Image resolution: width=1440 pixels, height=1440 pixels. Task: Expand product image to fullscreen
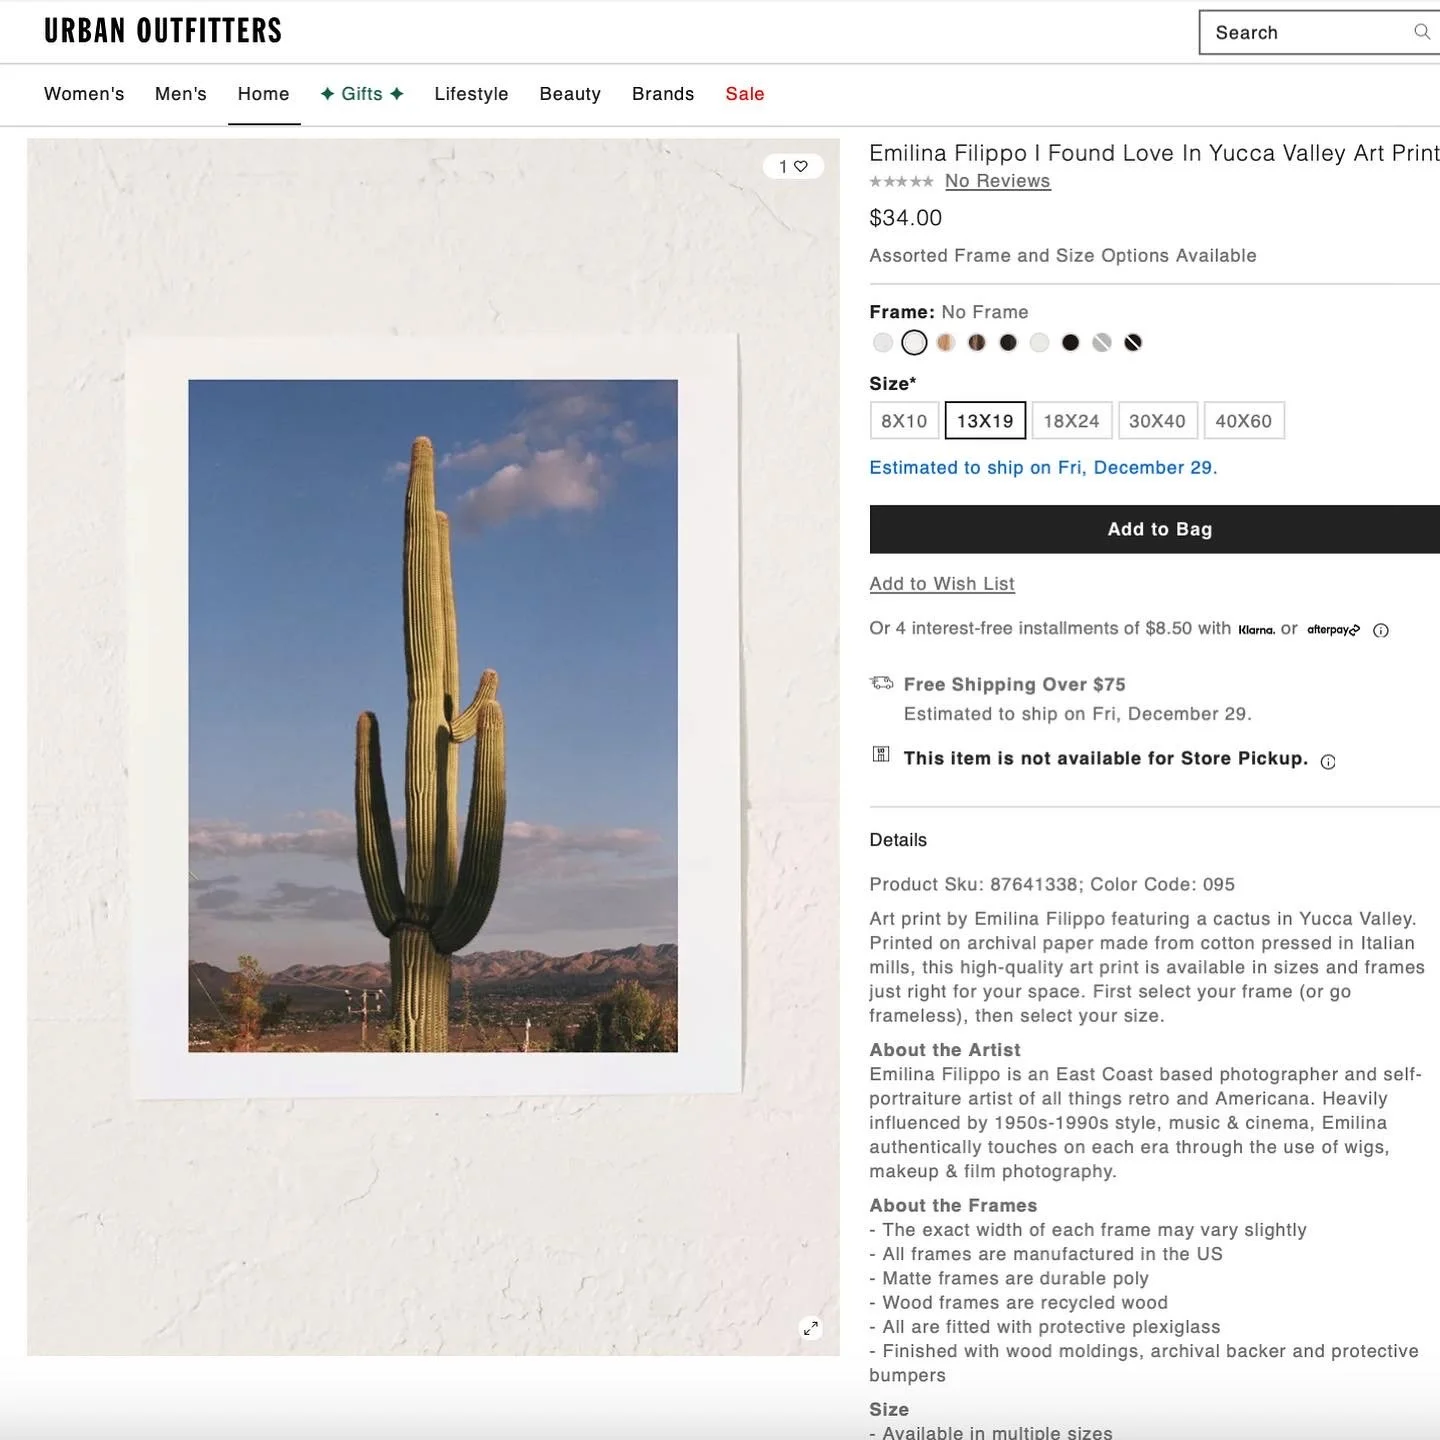coord(811,1328)
